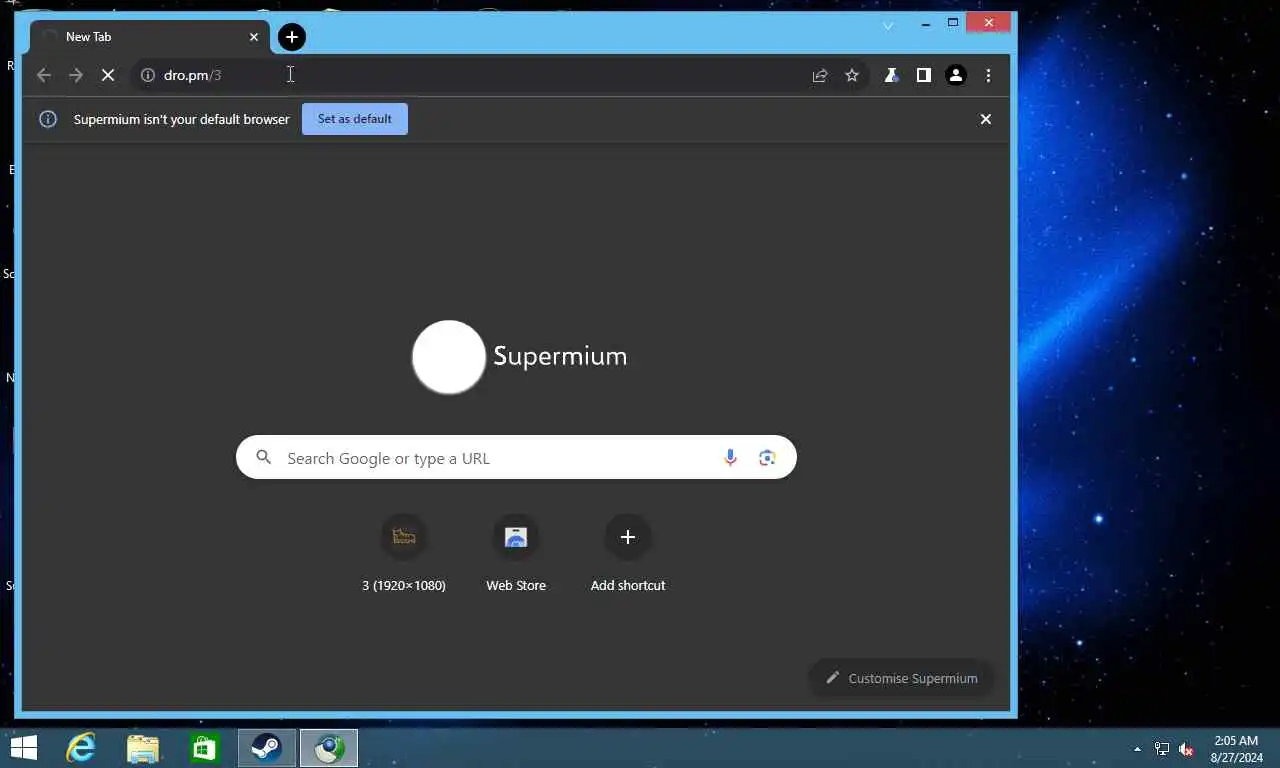Open a new tab with plus button

292,37
